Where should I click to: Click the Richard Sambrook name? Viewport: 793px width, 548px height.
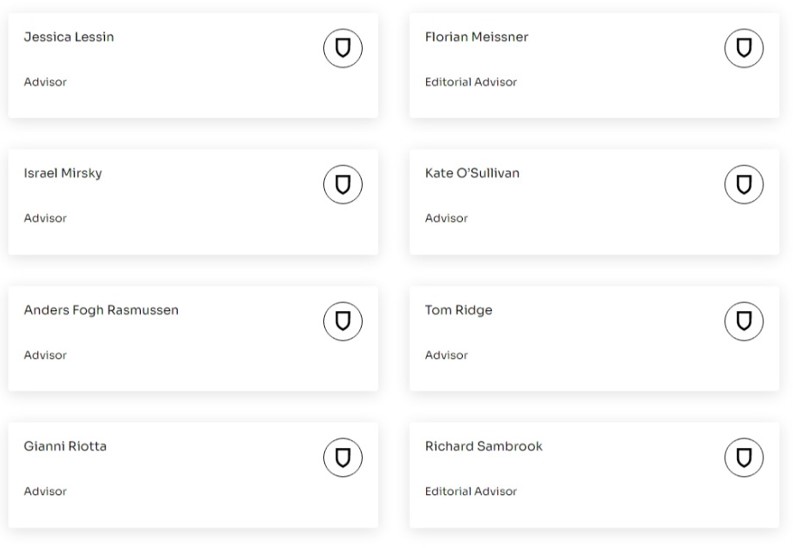[x=483, y=446]
